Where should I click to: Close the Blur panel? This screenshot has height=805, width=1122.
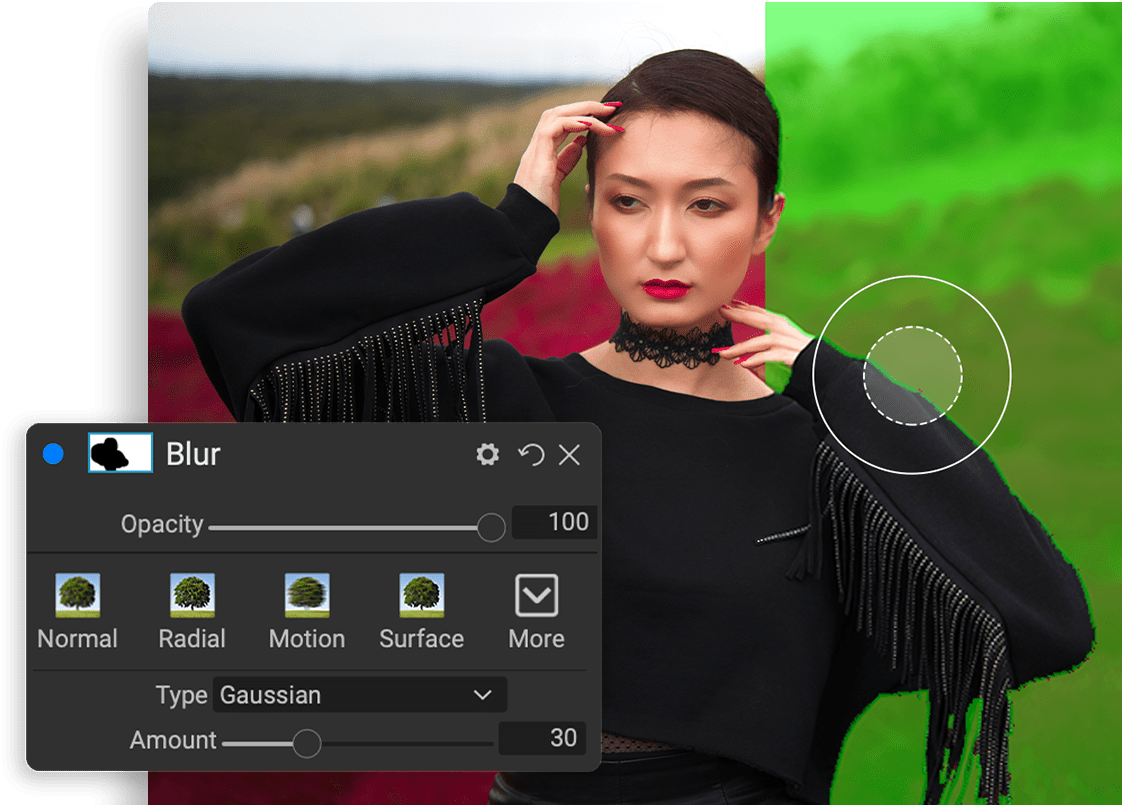(x=570, y=455)
